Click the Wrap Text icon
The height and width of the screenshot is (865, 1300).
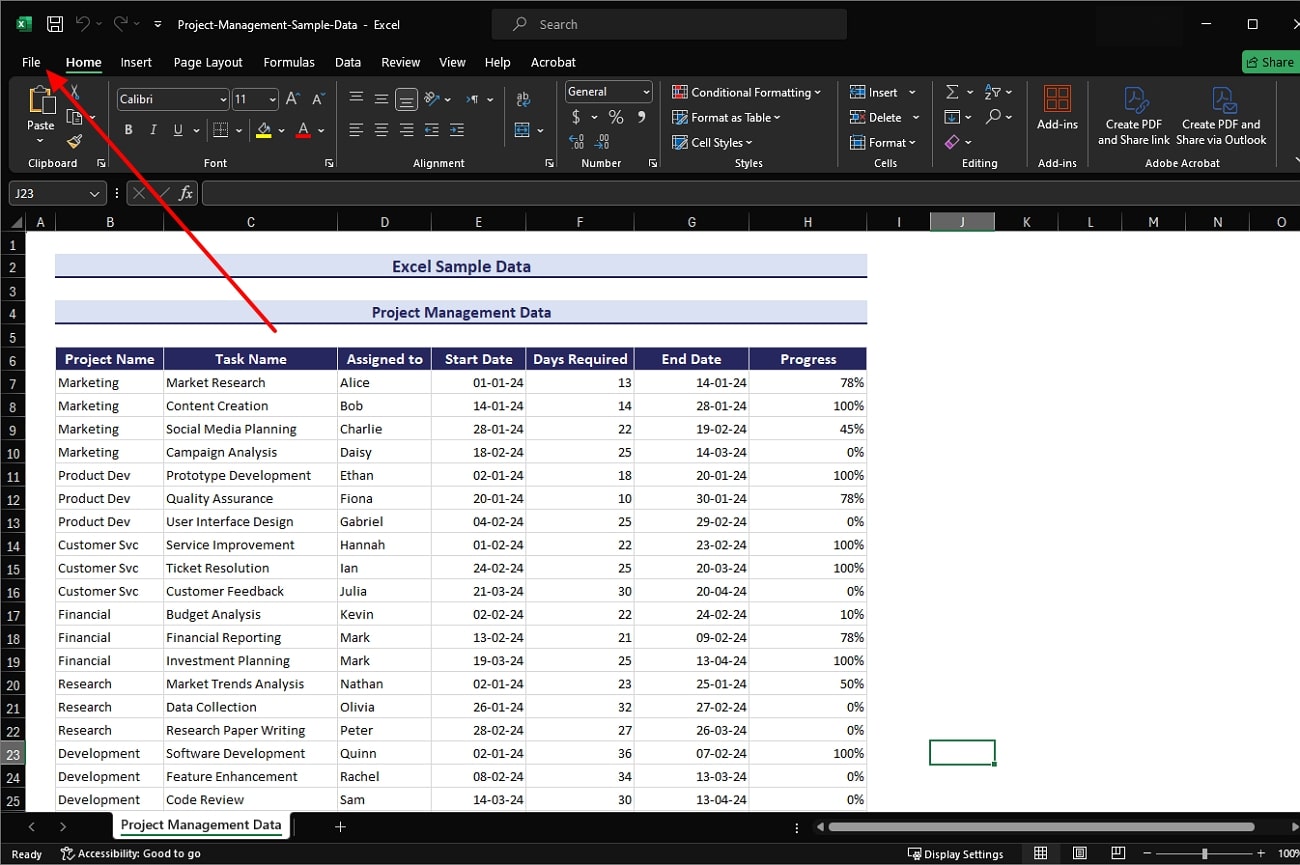pos(522,99)
